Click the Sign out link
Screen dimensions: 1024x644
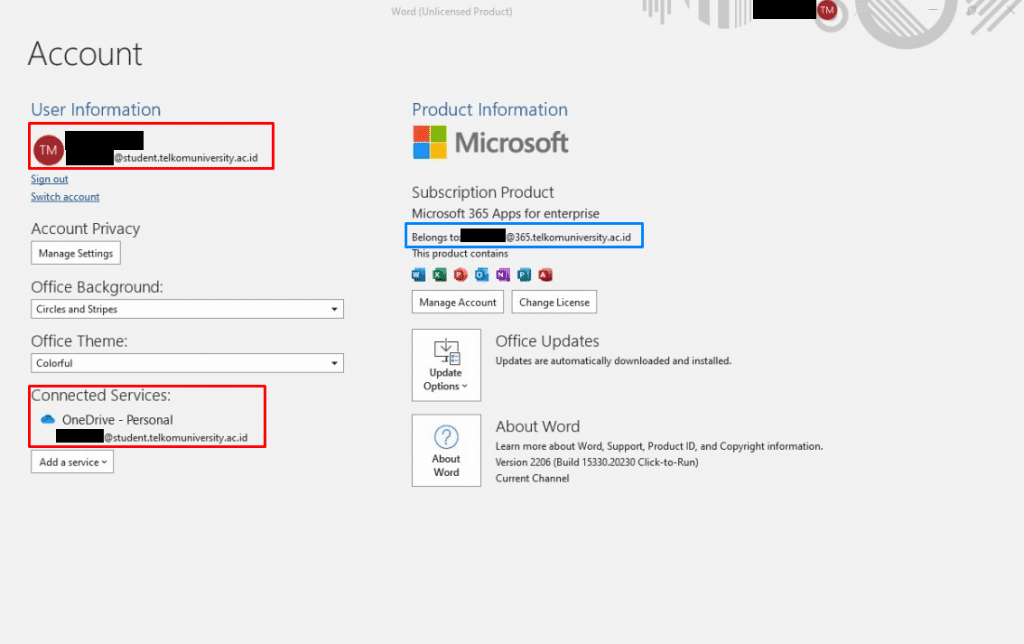pyautogui.click(x=49, y=179)
